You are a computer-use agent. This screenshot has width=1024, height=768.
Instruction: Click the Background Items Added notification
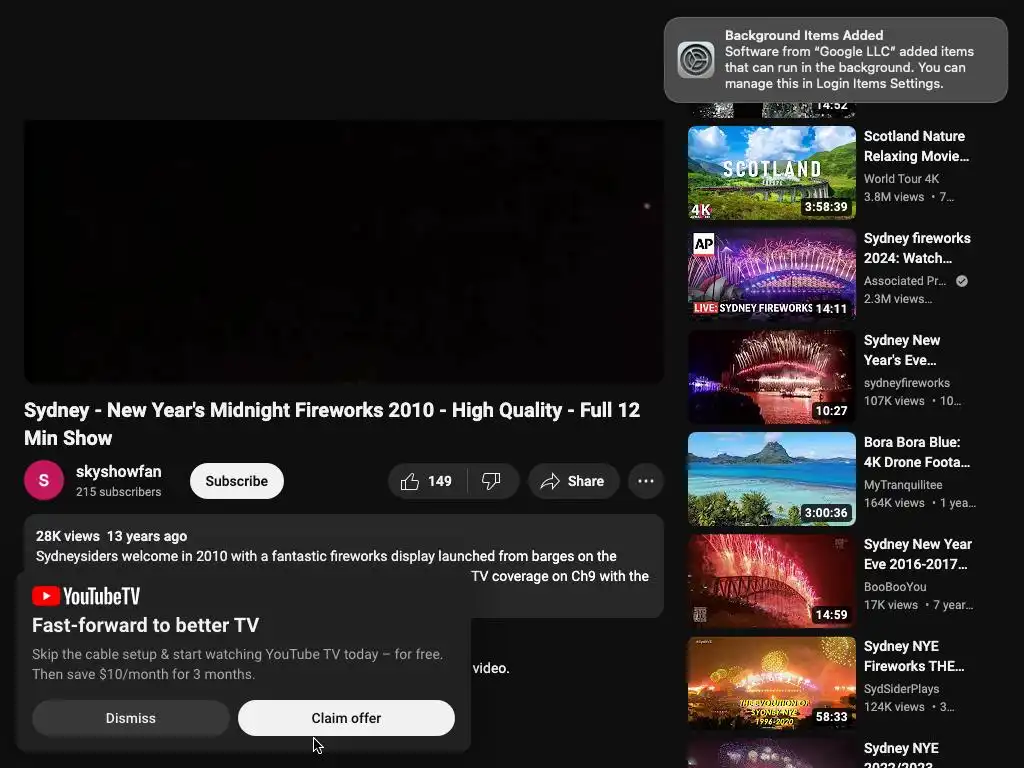pos(835,59)
